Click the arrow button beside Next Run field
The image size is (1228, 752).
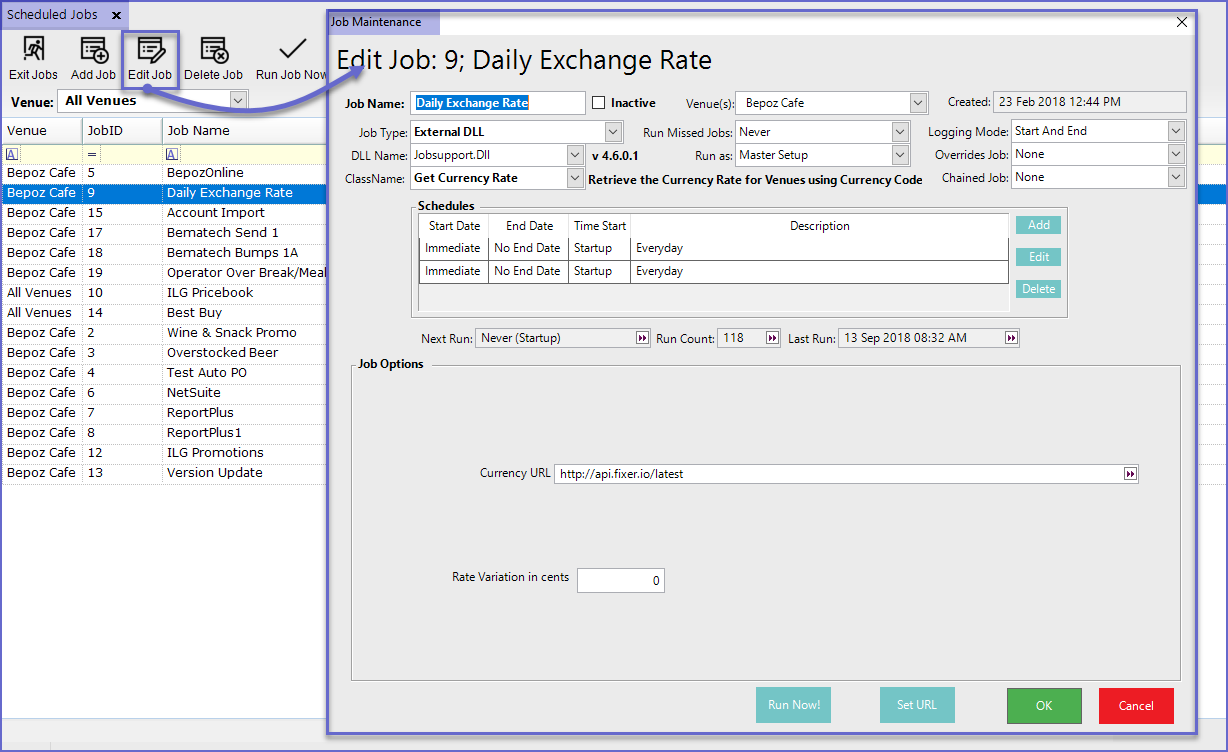coord(642,339)
